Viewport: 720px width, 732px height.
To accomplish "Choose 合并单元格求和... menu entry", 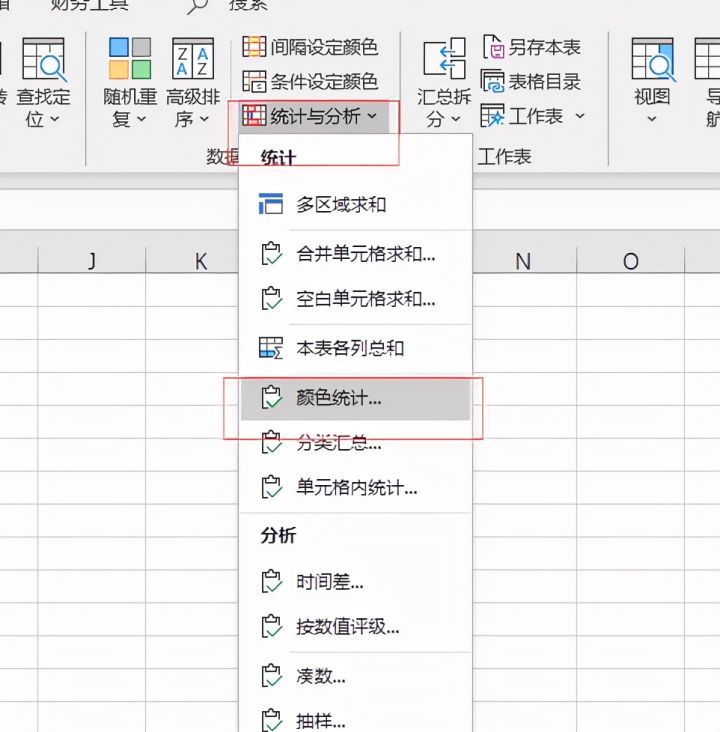I will (355, 254).
